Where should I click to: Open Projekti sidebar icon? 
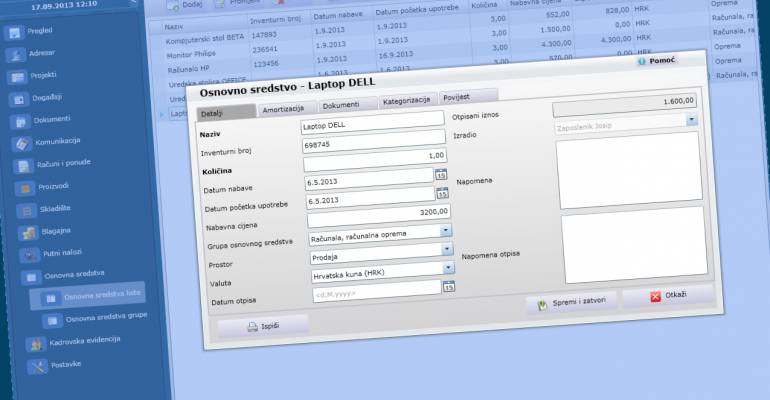pyautogui.click(x=17, y=78)
